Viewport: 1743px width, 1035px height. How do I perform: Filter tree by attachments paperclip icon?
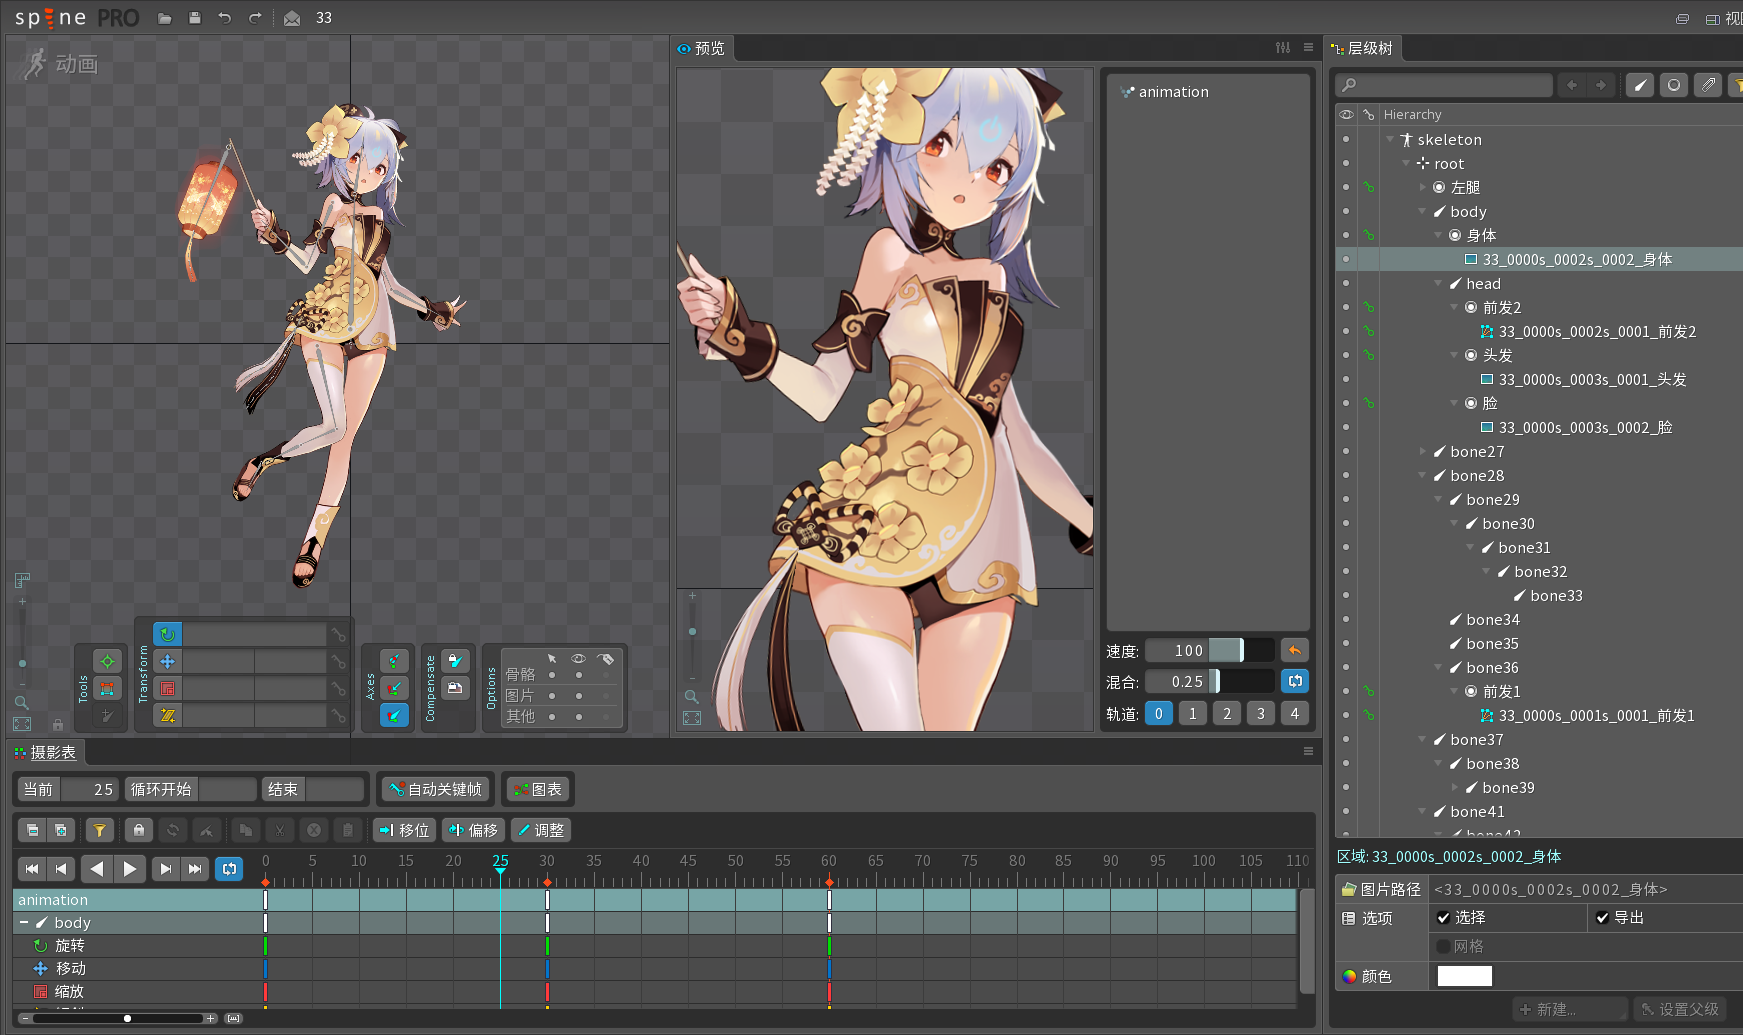pyautogui.click(x=1708, y=85)
